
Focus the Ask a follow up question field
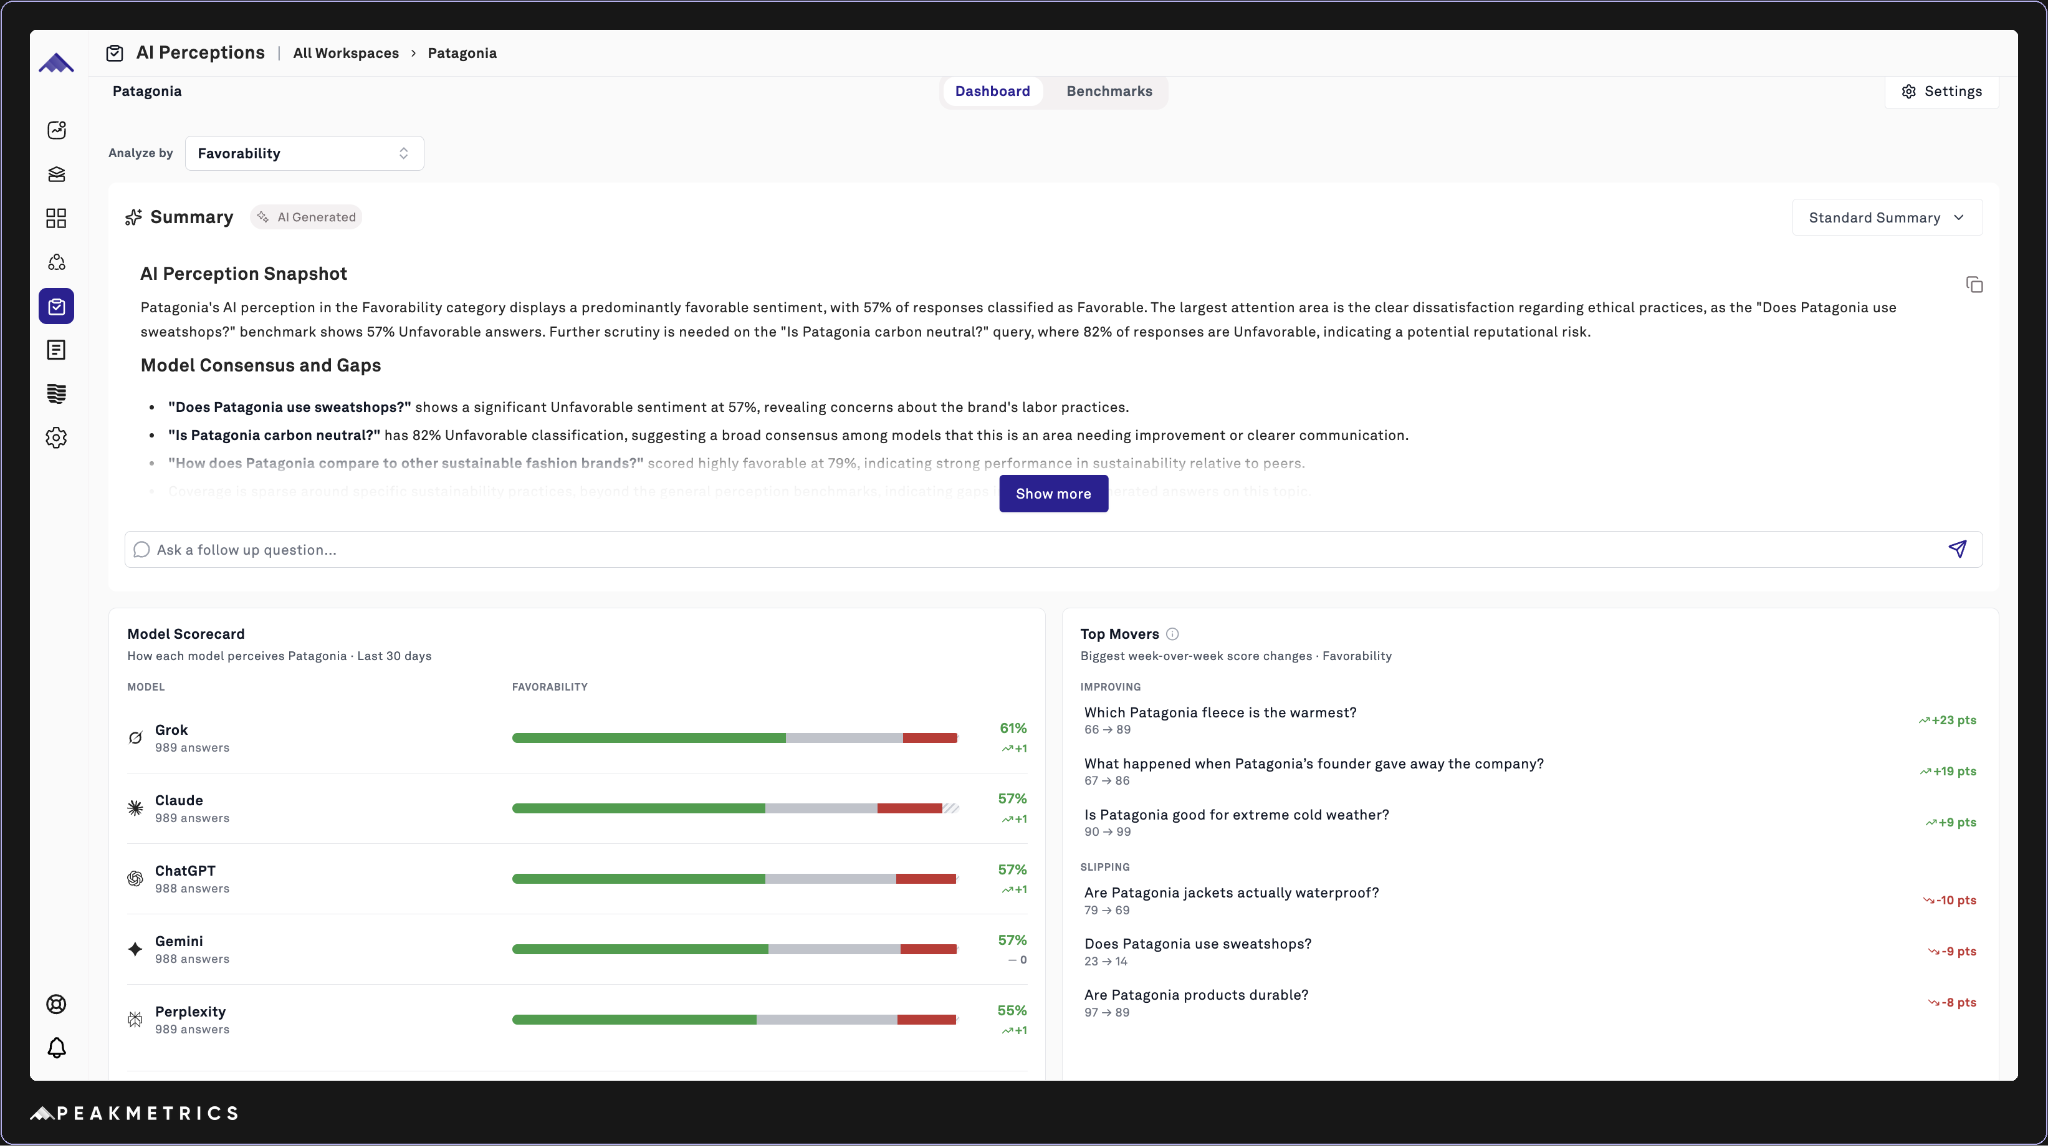(x=1053, y=550)
